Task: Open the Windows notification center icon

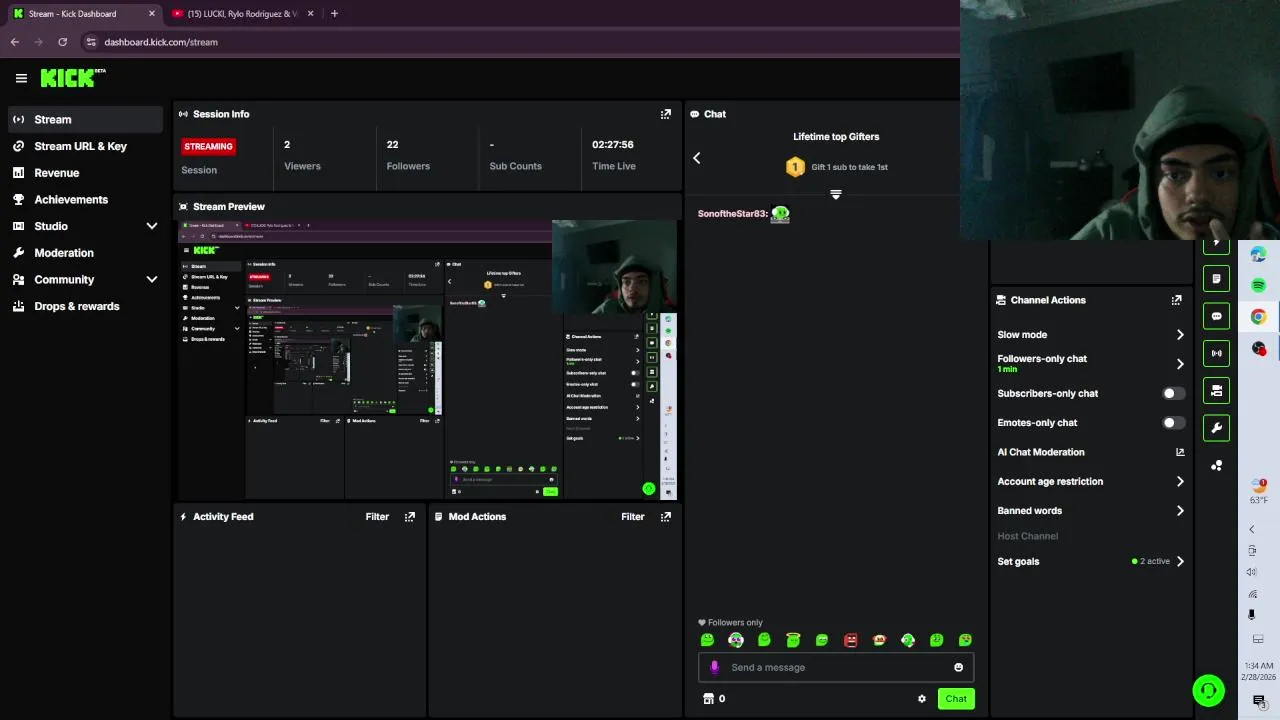Action: click(1259, 700)
